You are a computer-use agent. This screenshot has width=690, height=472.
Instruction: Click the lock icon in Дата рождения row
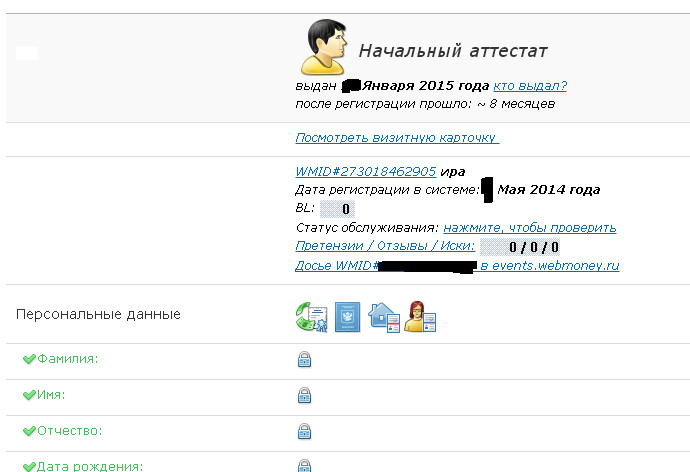point(304,465)
